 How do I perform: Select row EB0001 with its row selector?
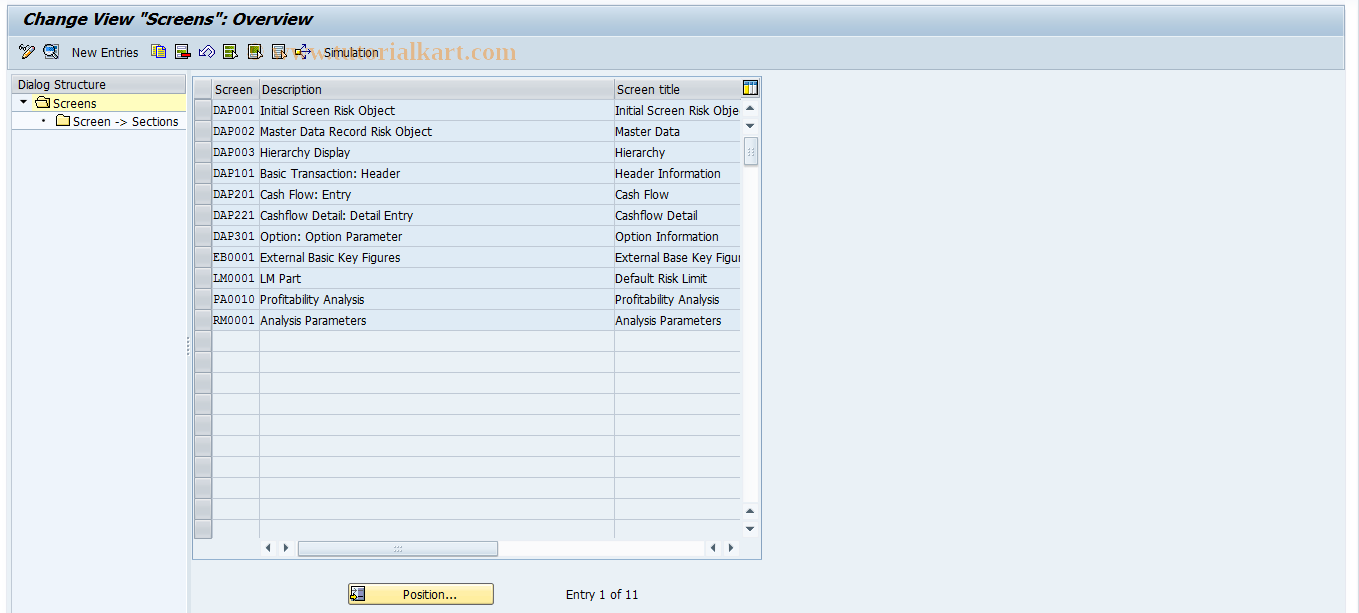203,257
